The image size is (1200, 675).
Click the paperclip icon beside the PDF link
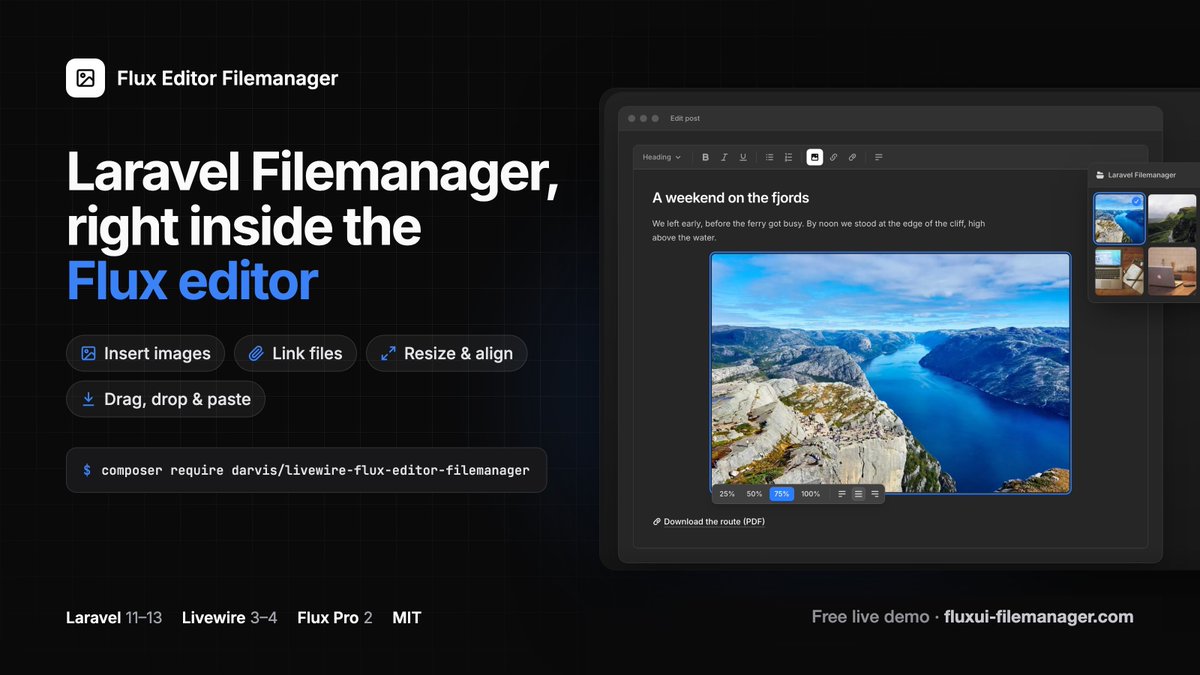coord(657,522)
